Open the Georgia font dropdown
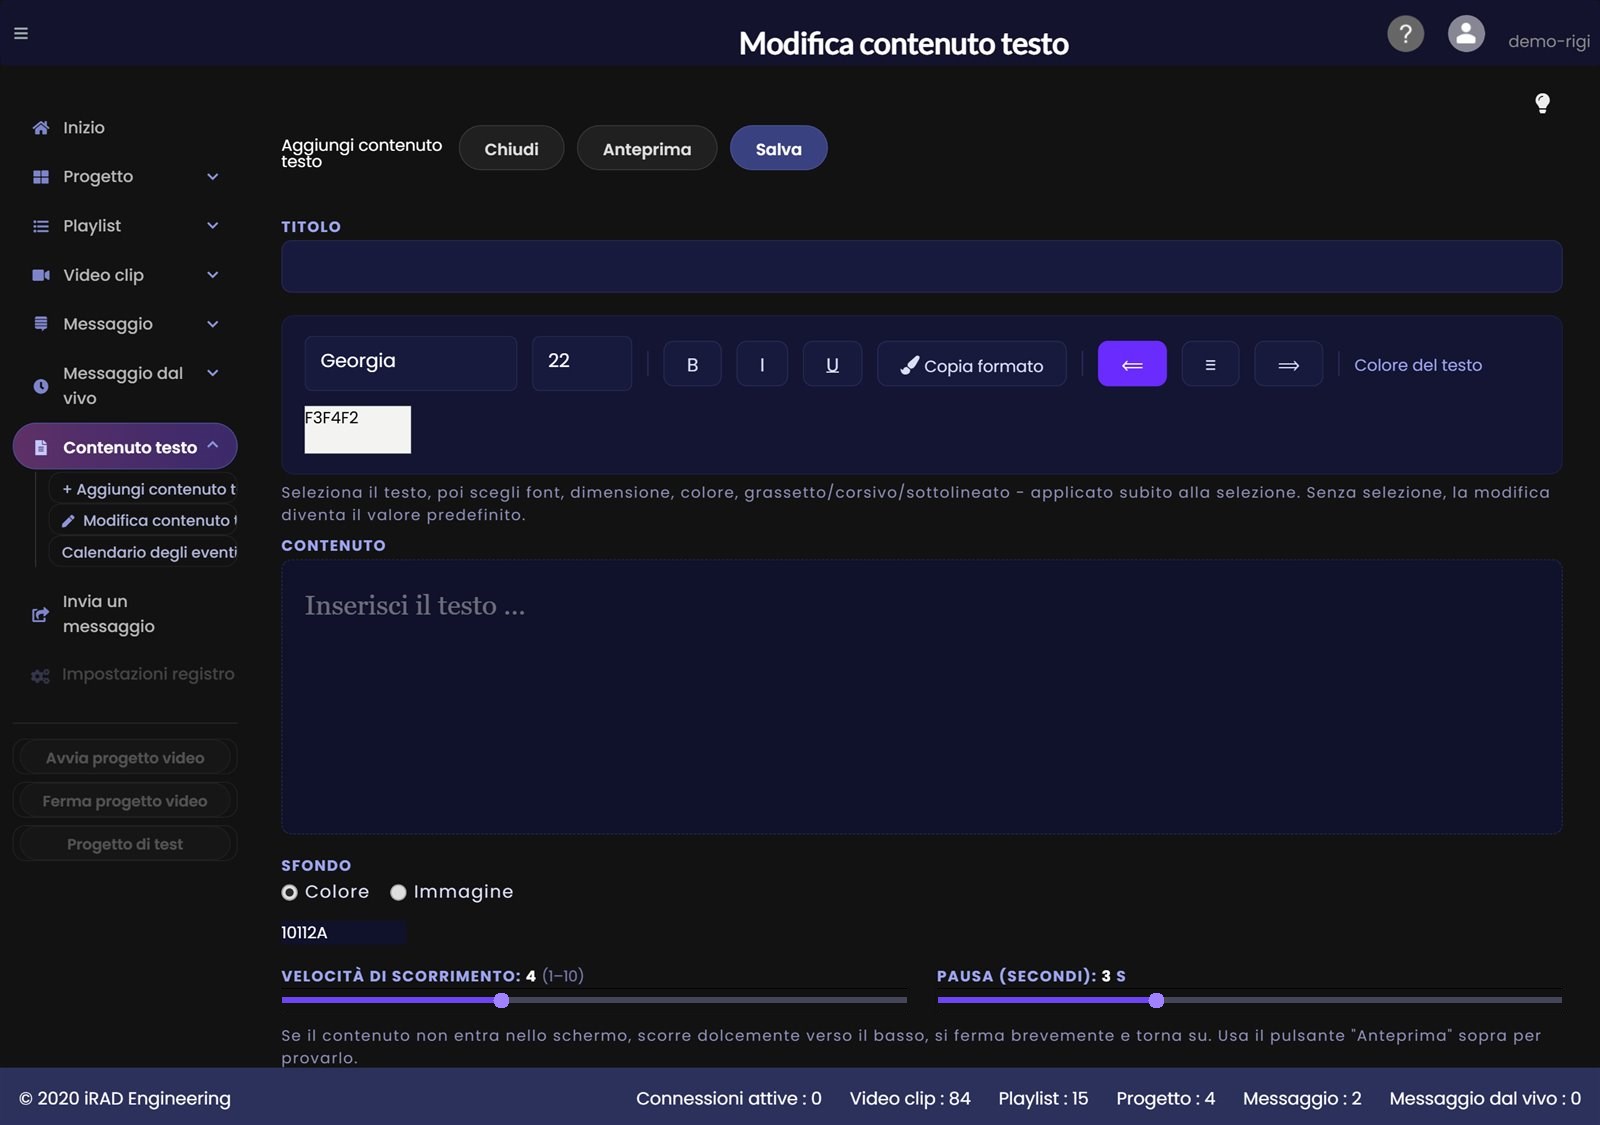This screenshot has height=1125, width=1600. click(411, 363)
